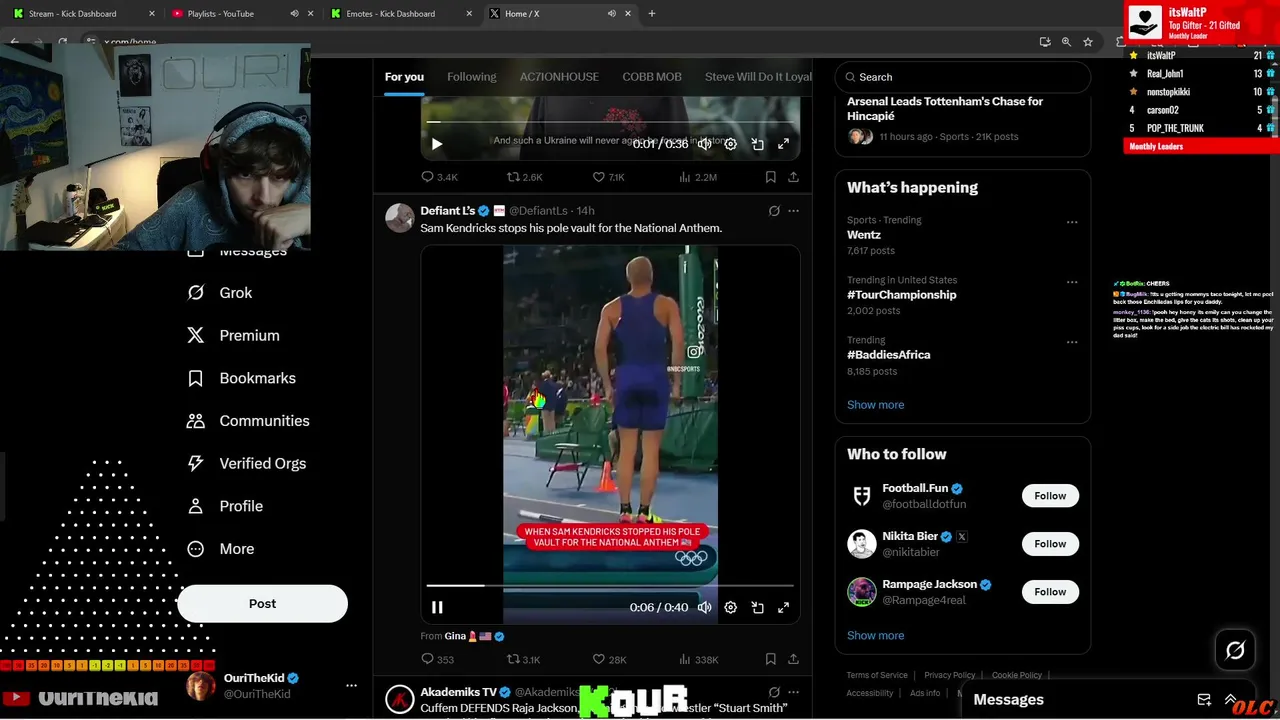Viewport: 1280px width, 720px height.
Task: Open more options for #TourChampionship trend
Action: [x=1072, y=282]
